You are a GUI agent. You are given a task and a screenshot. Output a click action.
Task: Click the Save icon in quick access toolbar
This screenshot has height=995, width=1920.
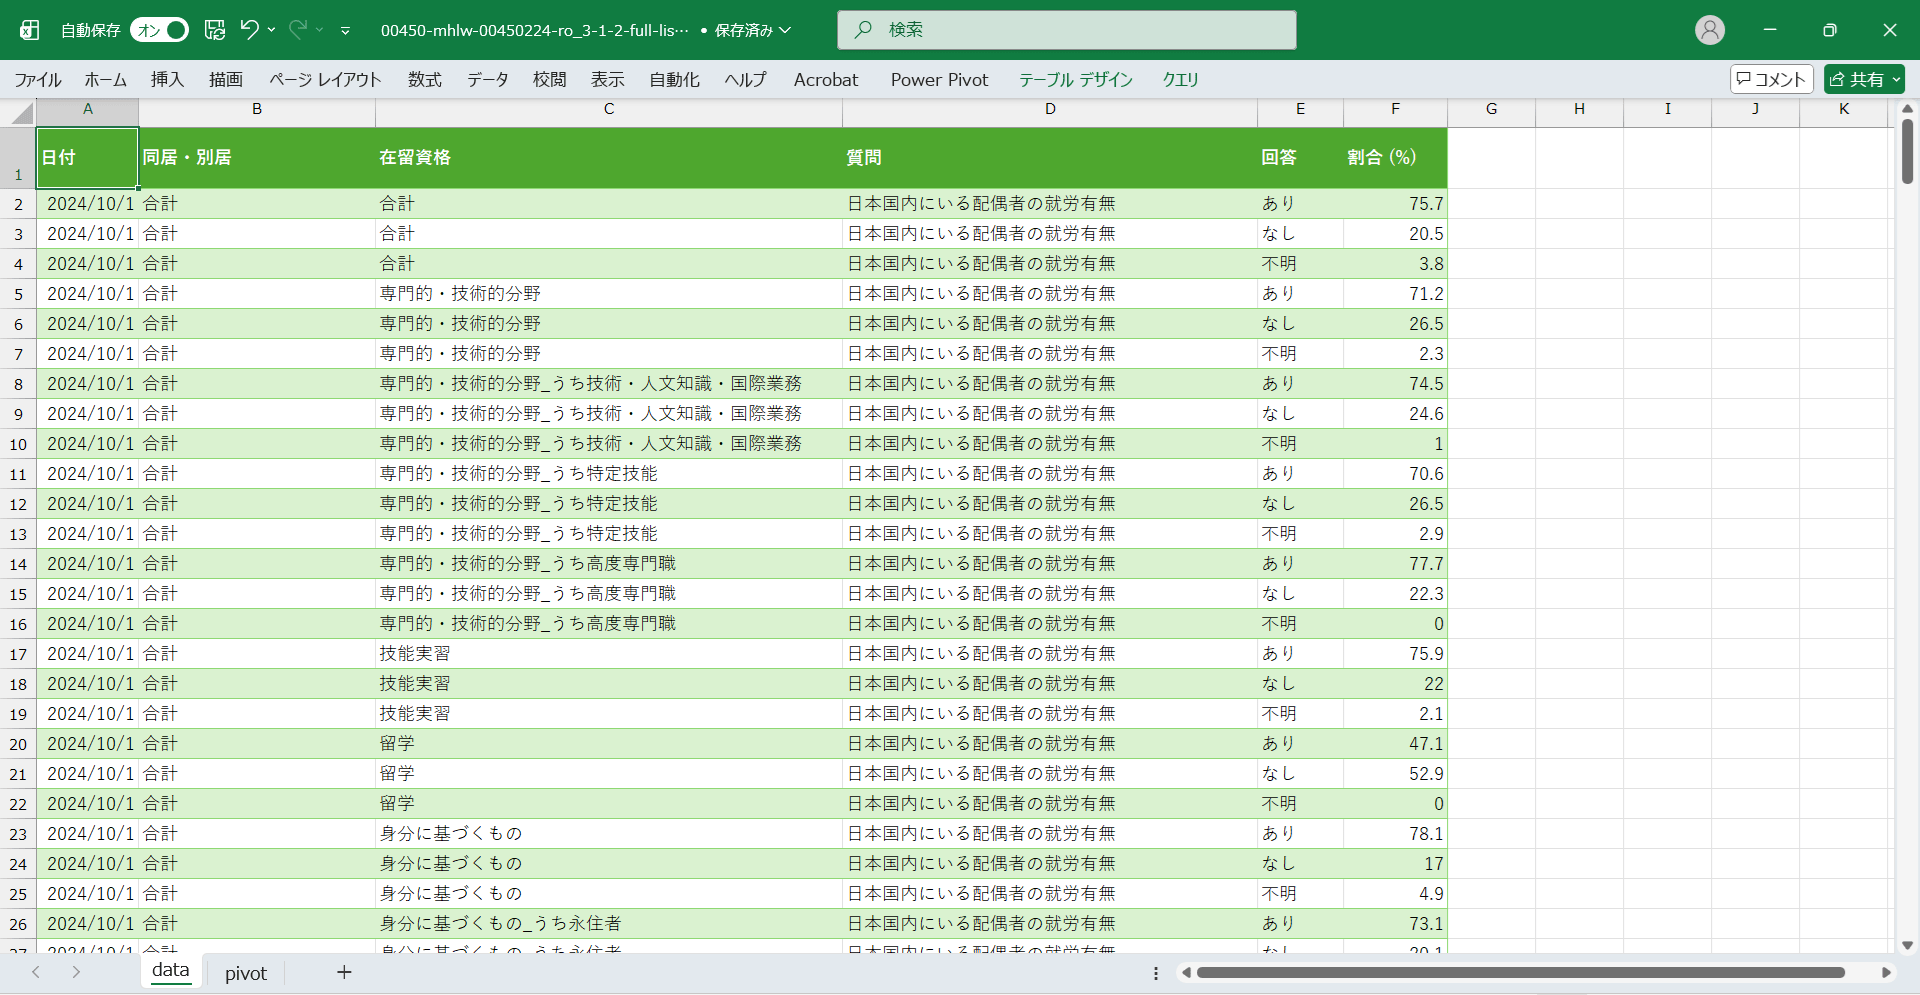(215, 30)
